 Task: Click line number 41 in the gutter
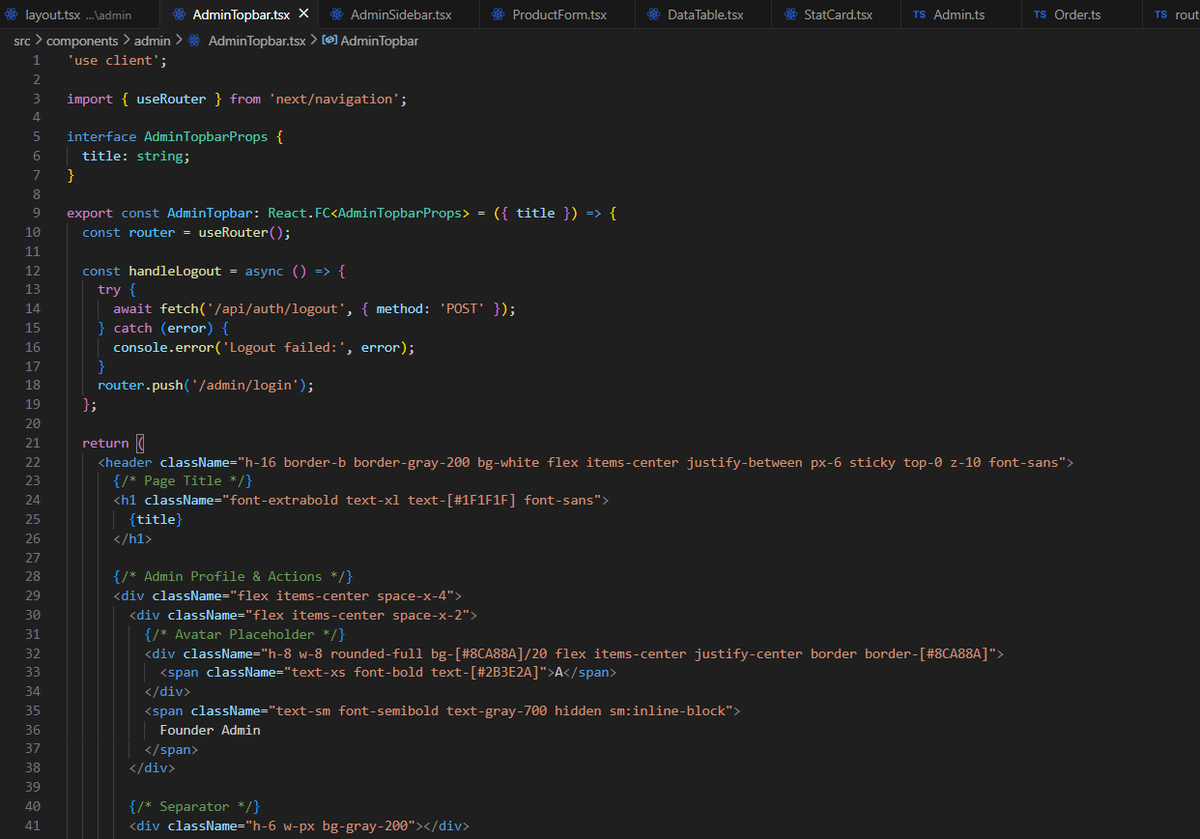pos(33,826)
